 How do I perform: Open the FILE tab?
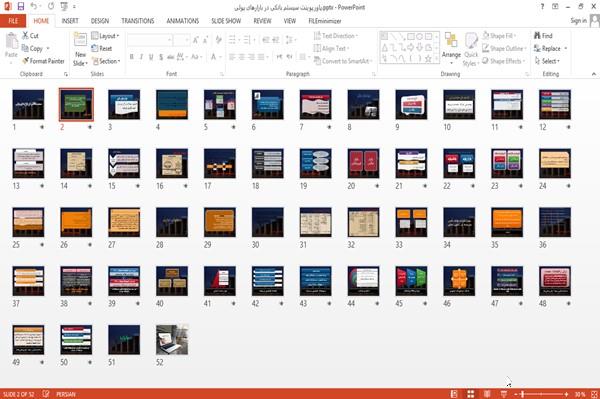[x=13, y=21]
